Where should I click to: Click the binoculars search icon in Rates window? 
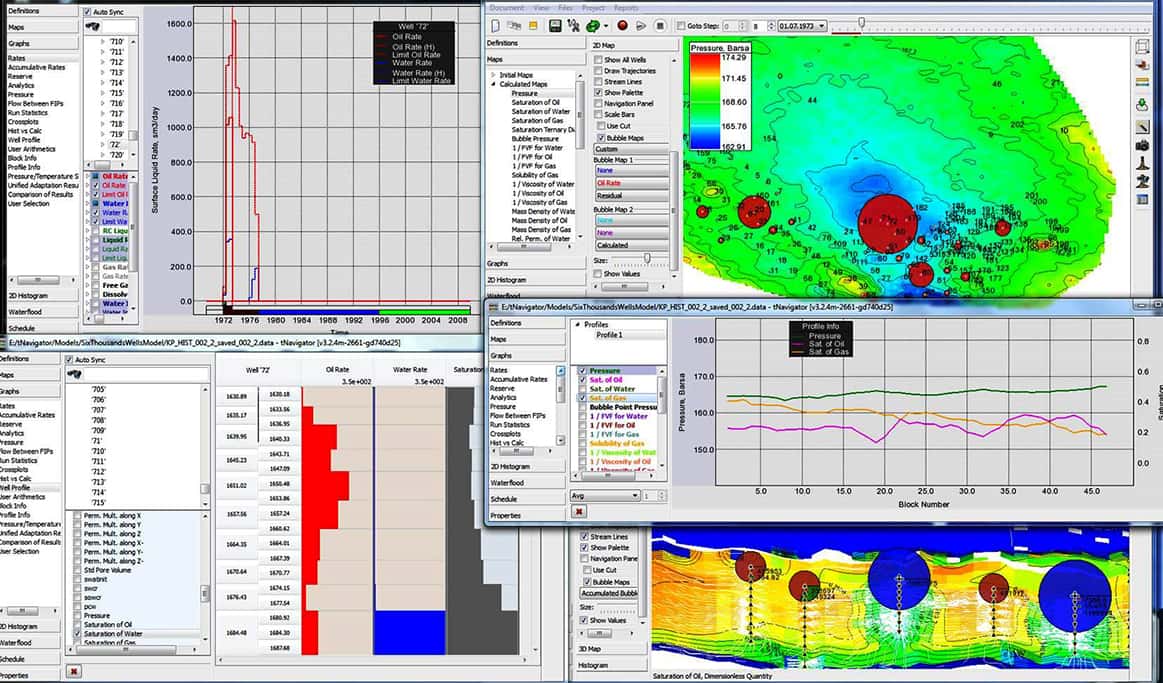click(x=93, y=27)
